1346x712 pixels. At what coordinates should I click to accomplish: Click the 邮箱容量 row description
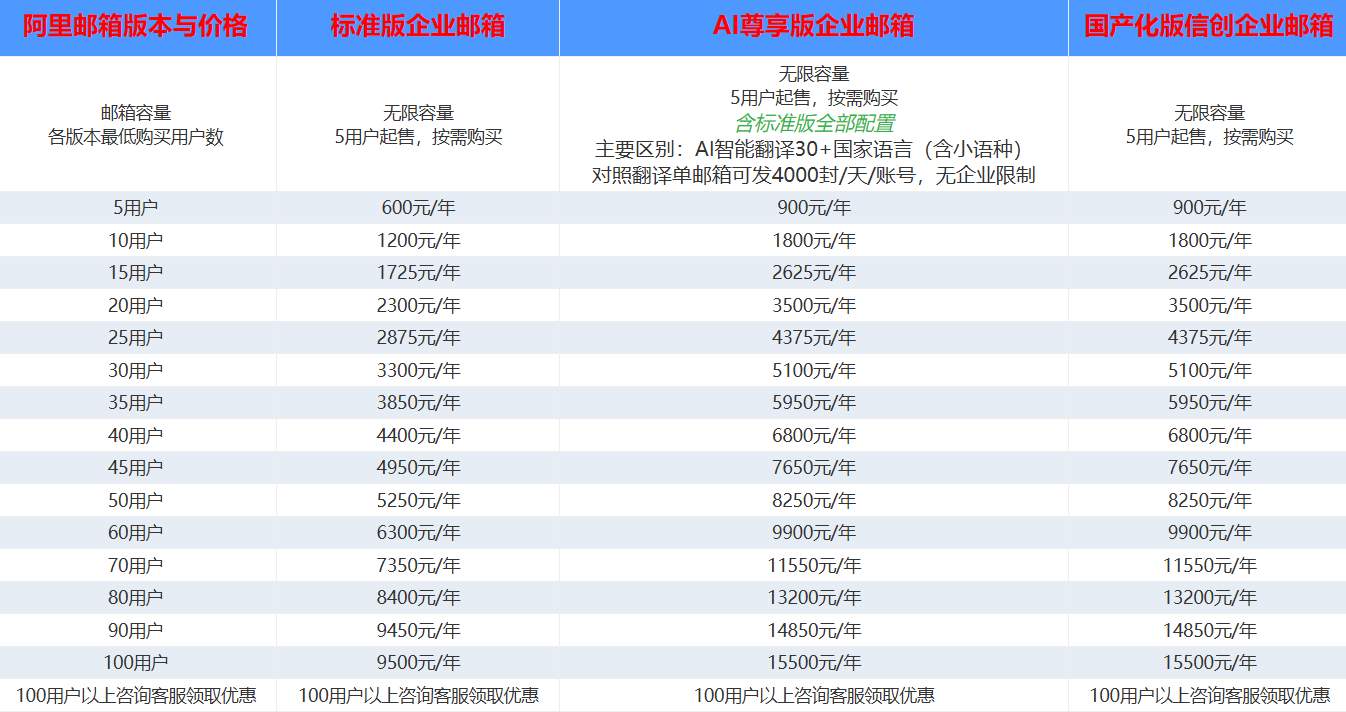click(135, 114)
